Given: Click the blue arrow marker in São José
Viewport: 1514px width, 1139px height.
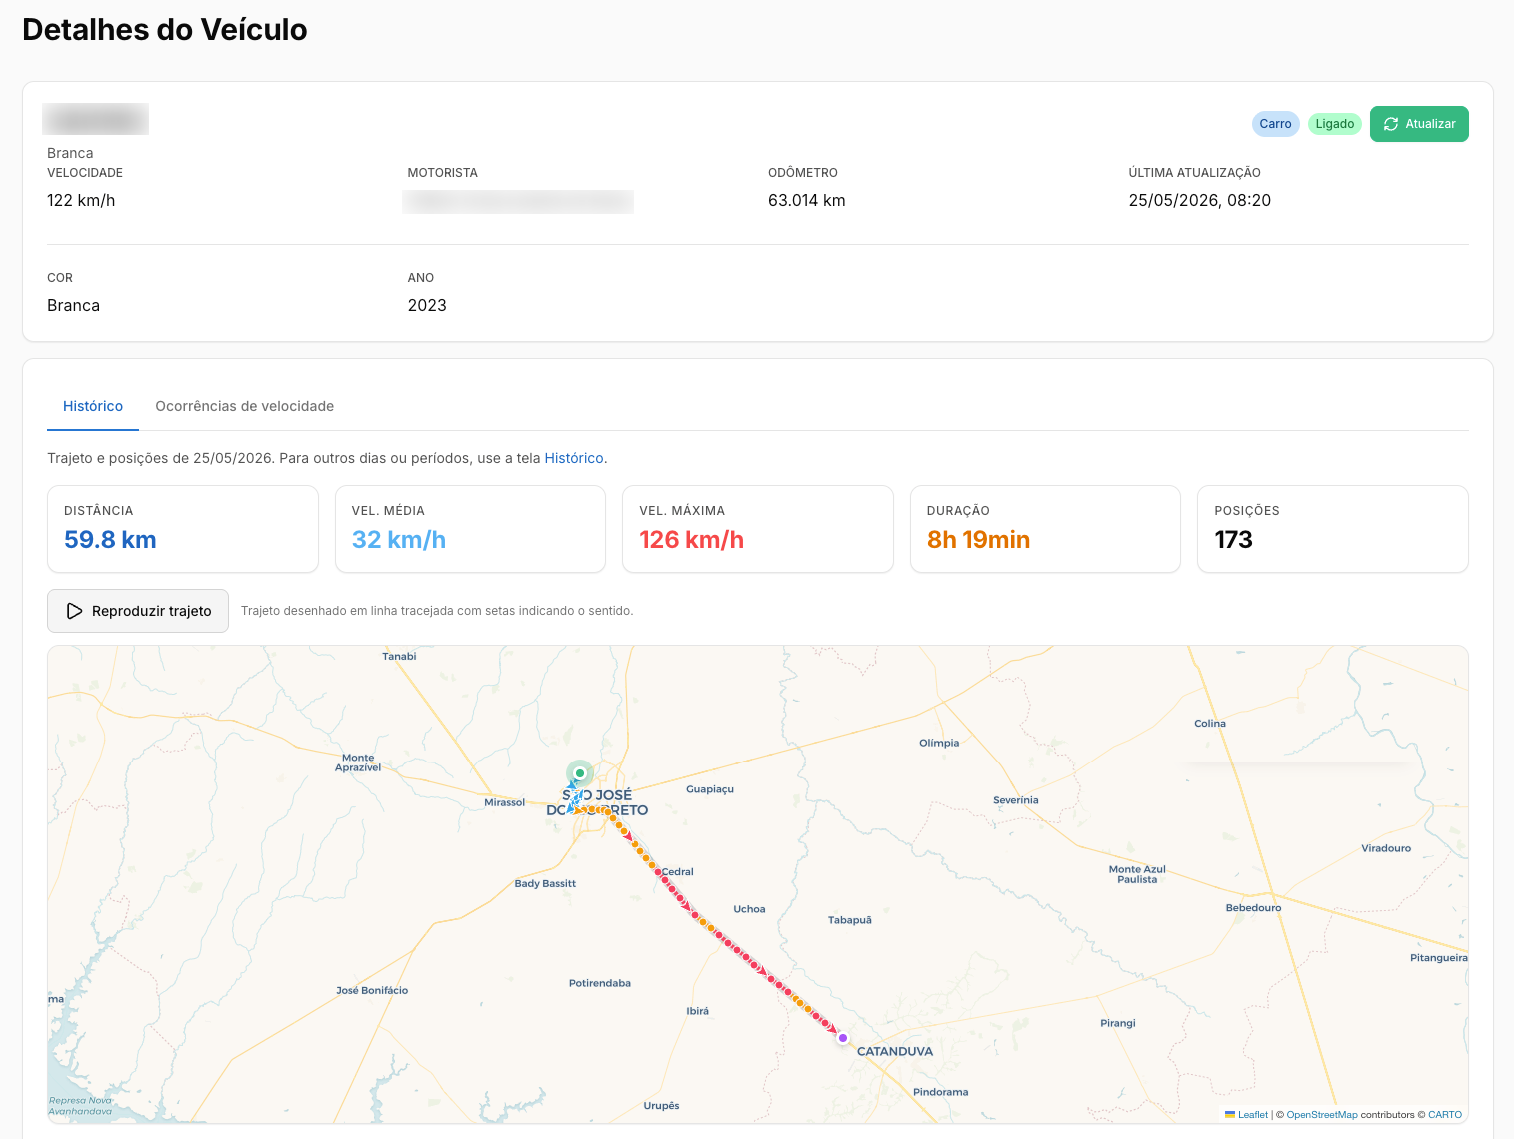Looking at the screenshot, I should click(x=572, y=785).
